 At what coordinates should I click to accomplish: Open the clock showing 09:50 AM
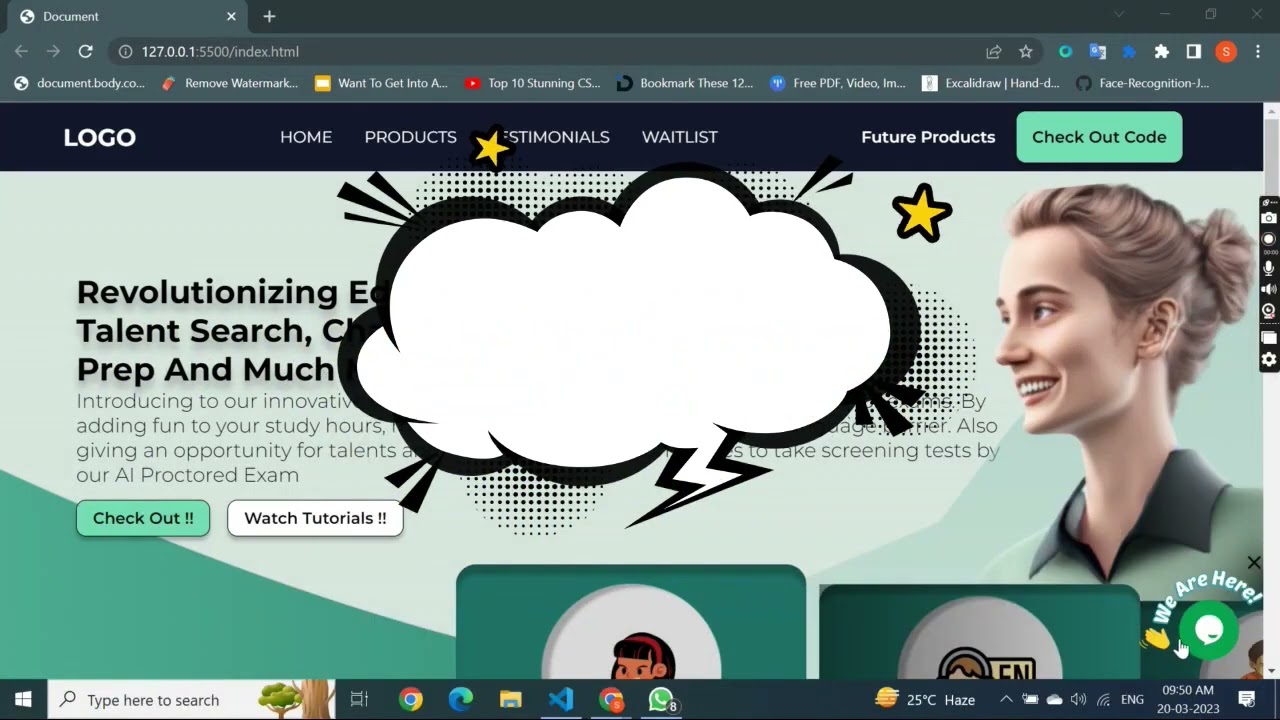pyautogui.click(x=1190, y=700)
